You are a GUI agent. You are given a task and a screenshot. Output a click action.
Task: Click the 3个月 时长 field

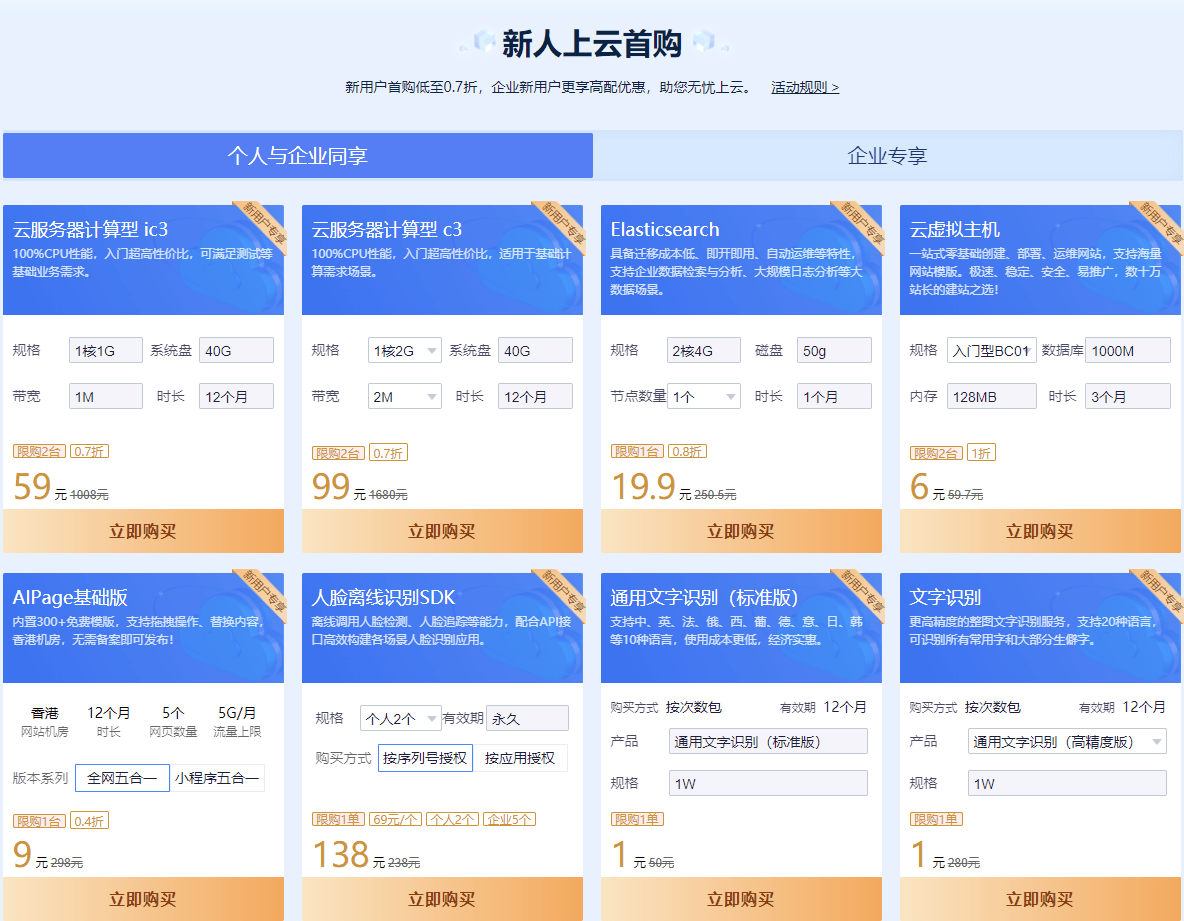(x=1128, y=396)
